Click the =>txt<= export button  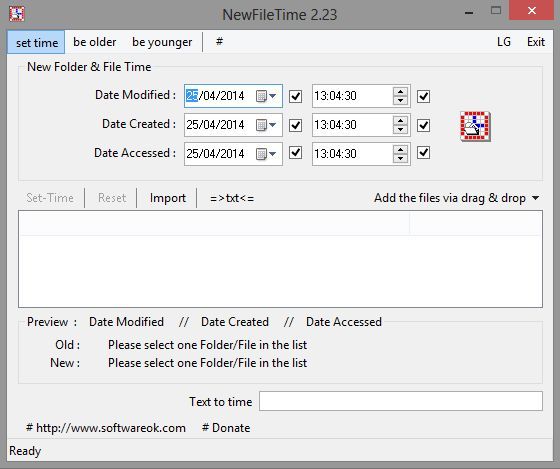tap(232, 198)
